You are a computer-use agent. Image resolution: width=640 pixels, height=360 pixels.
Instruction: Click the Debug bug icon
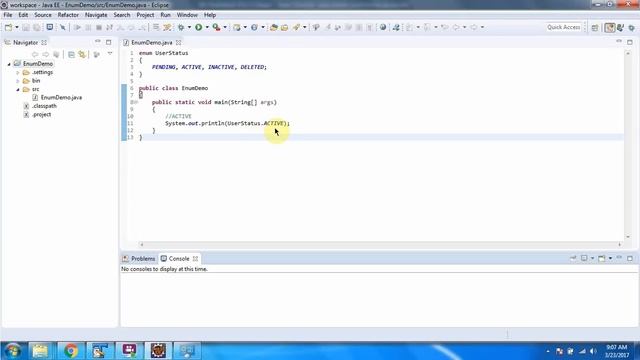181,27
